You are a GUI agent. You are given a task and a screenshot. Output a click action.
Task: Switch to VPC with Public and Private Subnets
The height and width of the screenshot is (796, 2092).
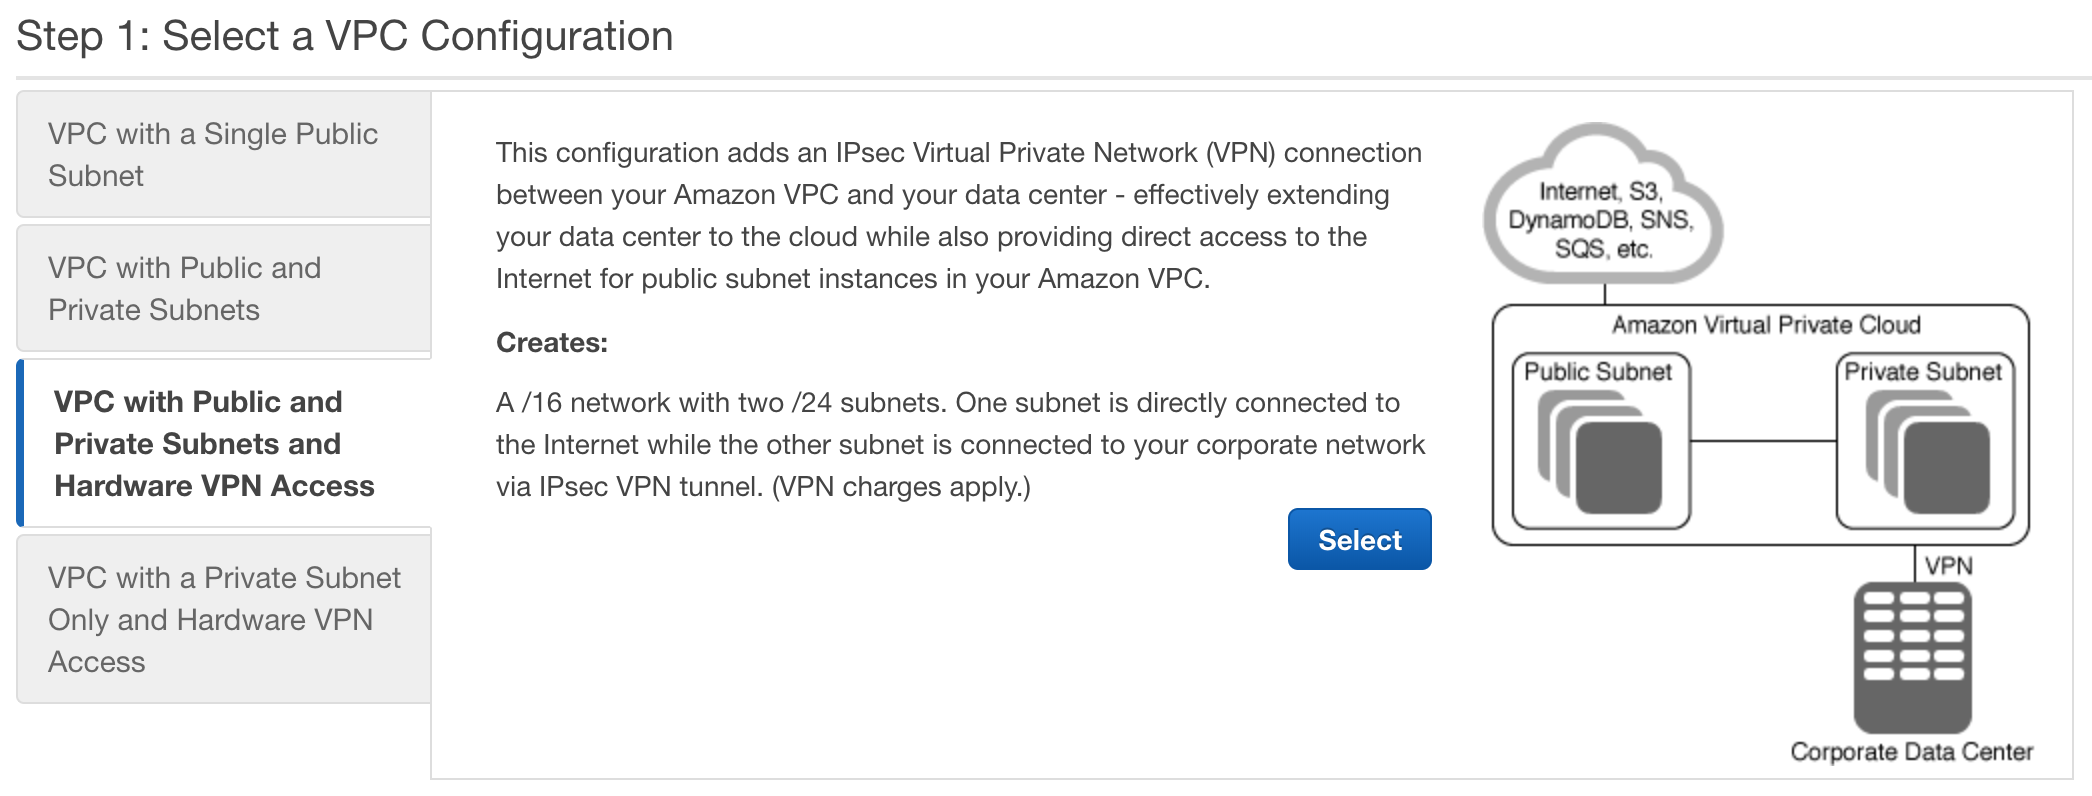click(224, 288)
